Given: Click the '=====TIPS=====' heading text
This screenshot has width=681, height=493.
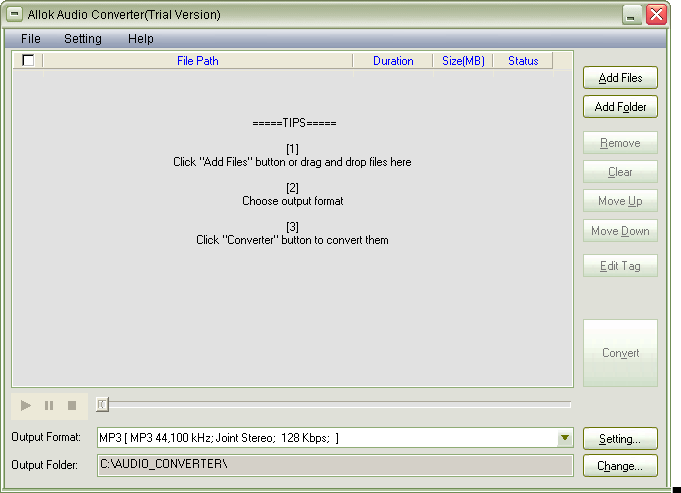Looking at the screenshot, I should [294, 123].
